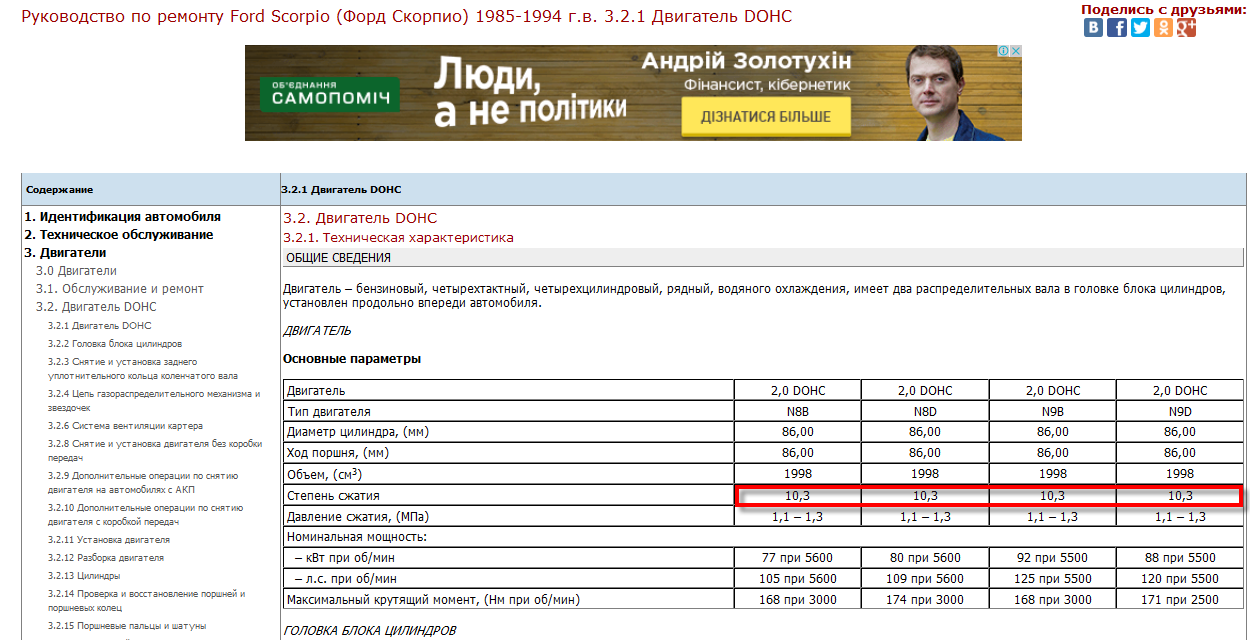1250x640 pixels.
Task: Open section 2. Техническое обслуживание
Action: (x=119, y=234)
